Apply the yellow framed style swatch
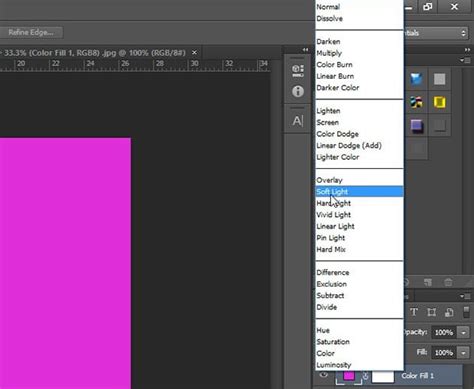The image size is (474, 389). pyautogui.click(x=439, y=102)
